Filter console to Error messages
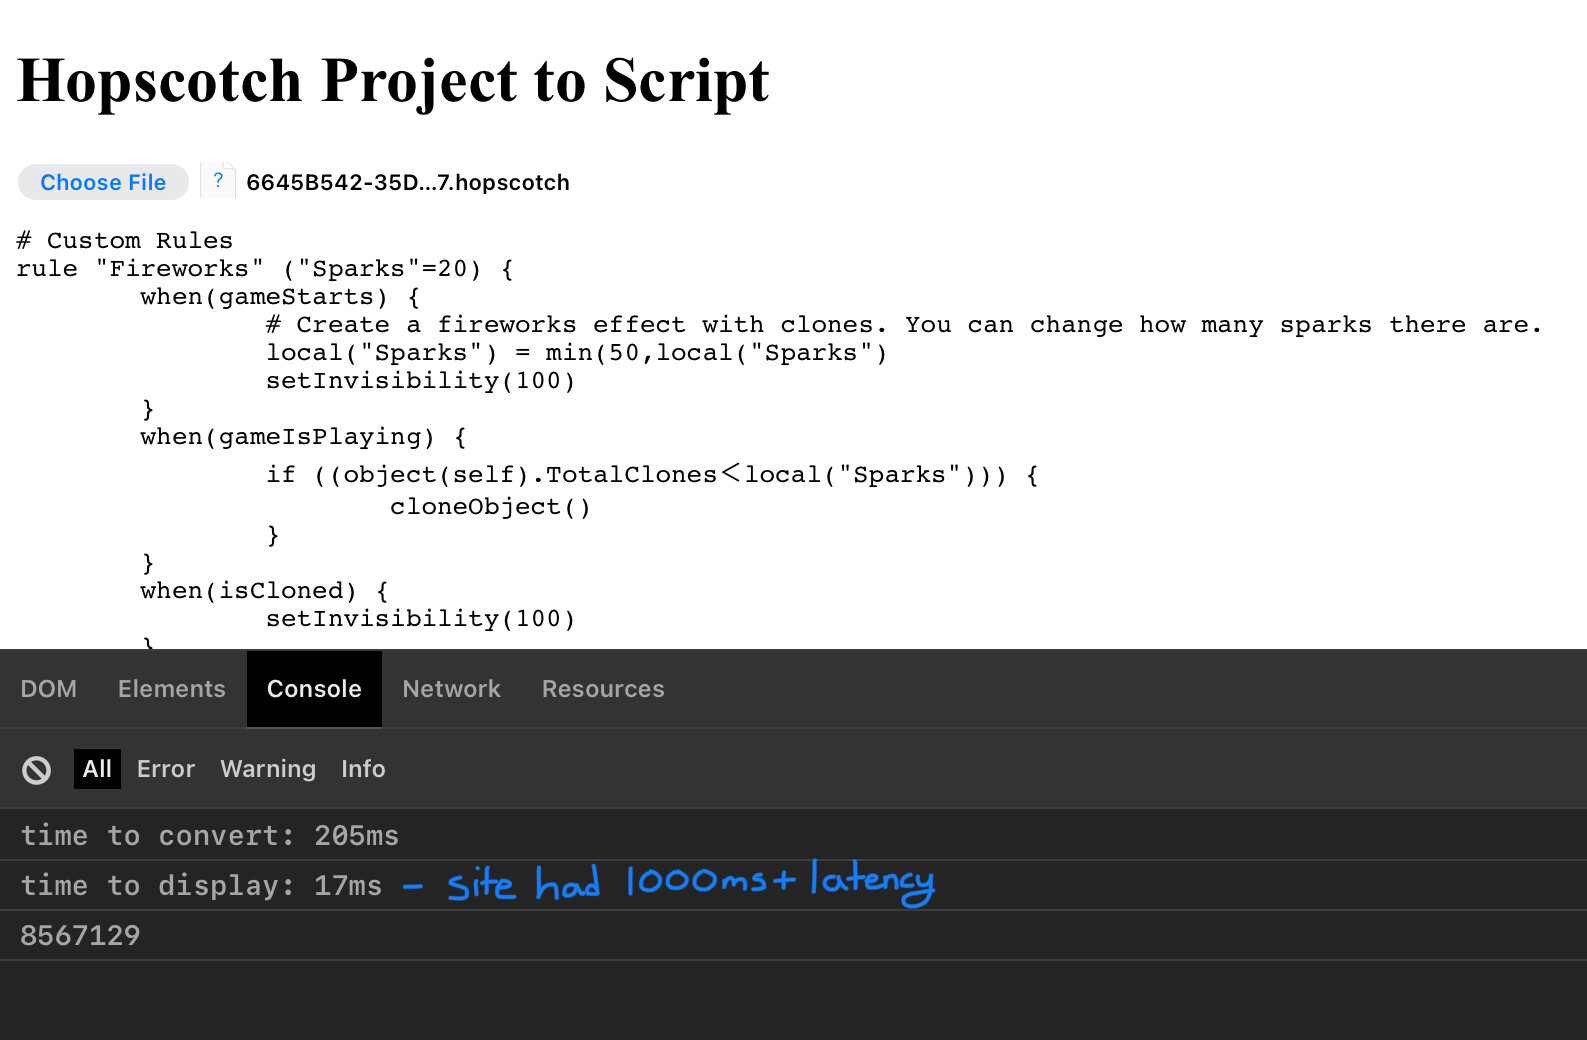 tap(166, 769)
